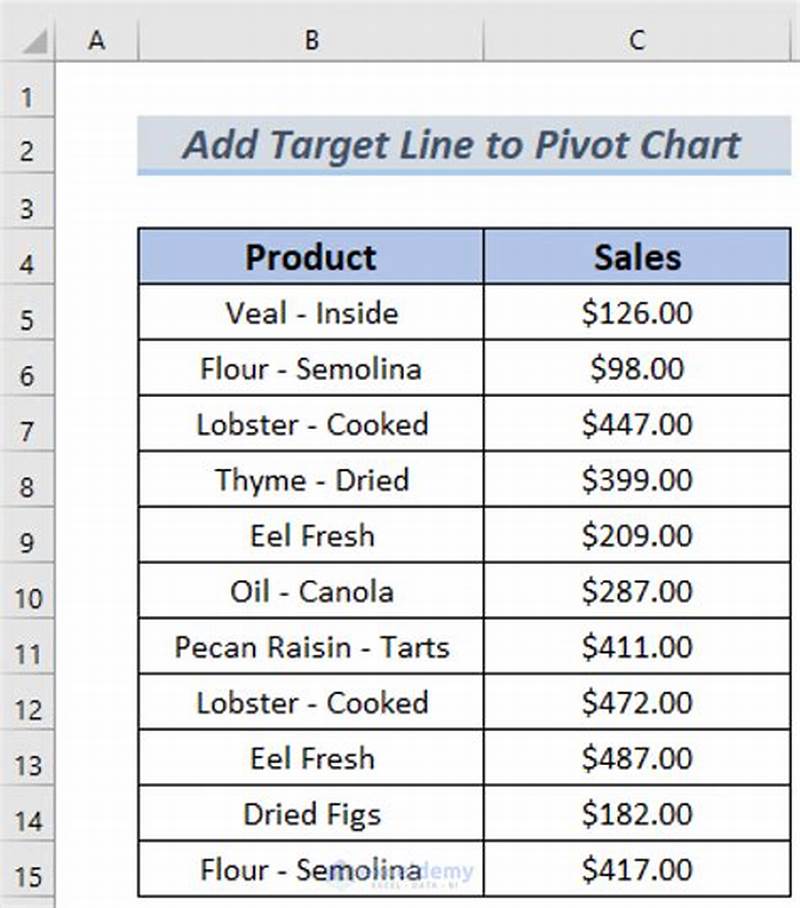Select the Product header cell
800x908 pixels.
coord(312,257)
